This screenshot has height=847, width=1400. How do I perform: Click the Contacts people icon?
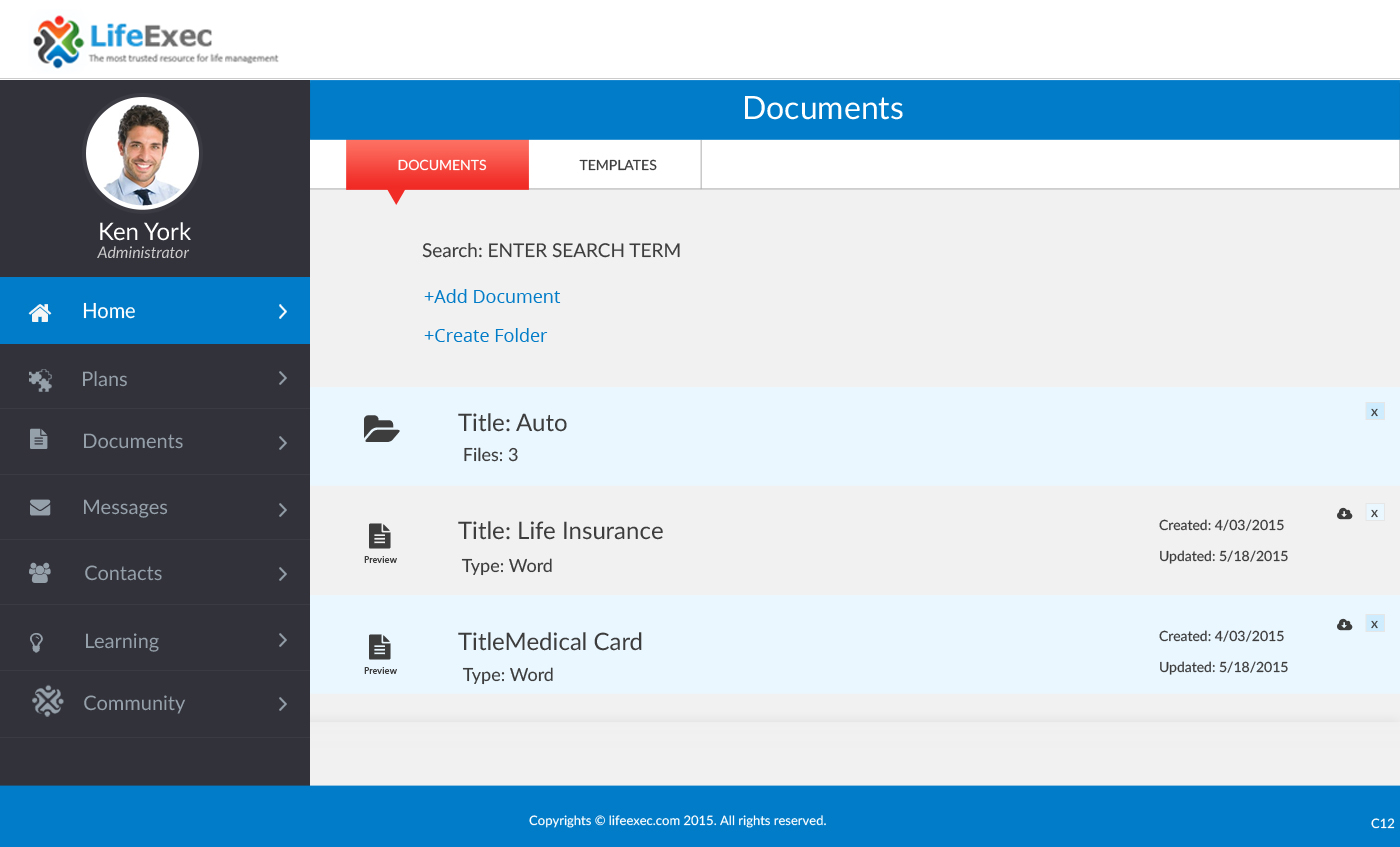pos(40,573)
